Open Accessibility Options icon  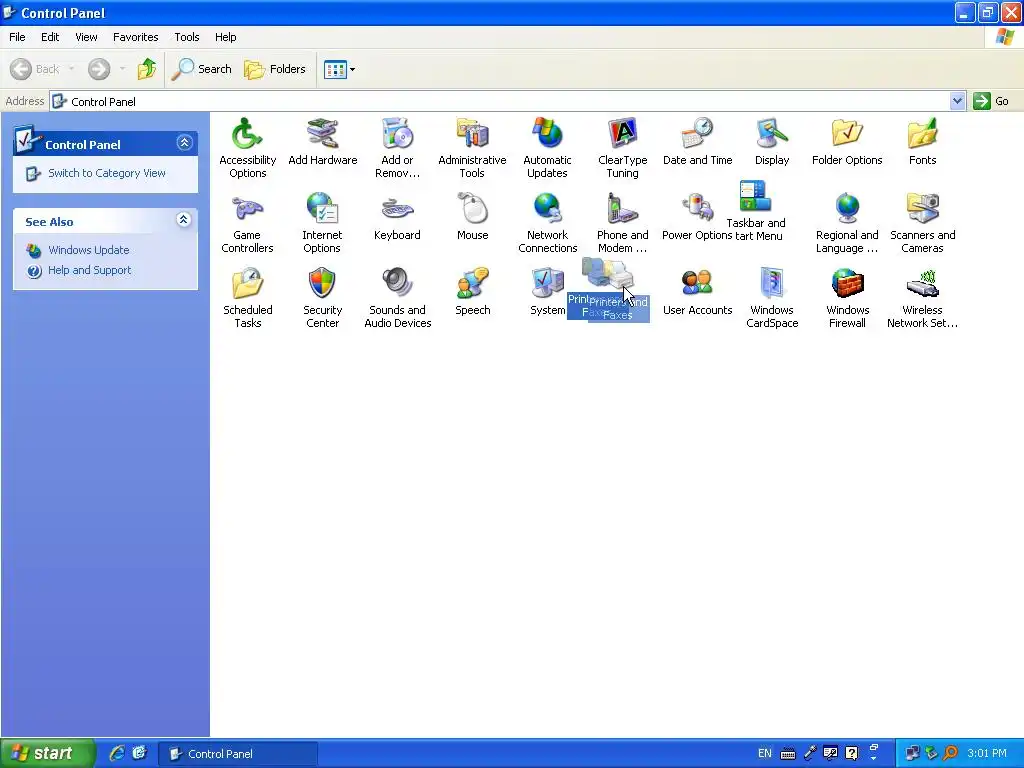[x=247, y=135]
